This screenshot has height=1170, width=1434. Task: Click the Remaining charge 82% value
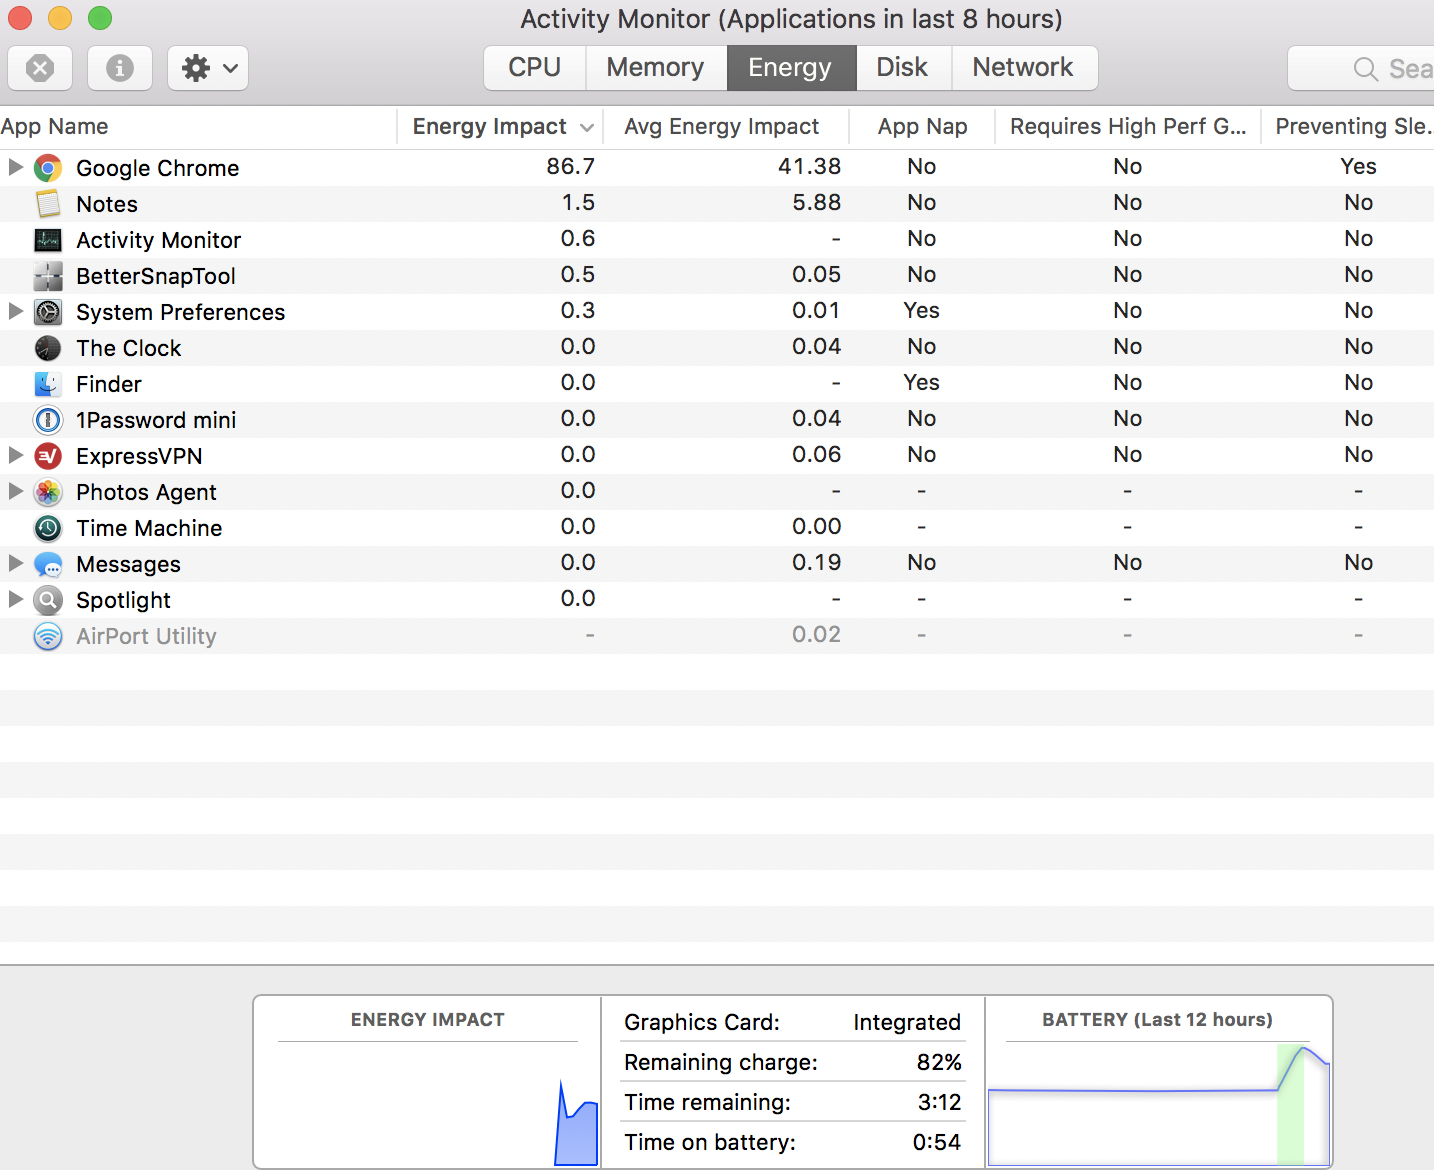point(939,1062)
